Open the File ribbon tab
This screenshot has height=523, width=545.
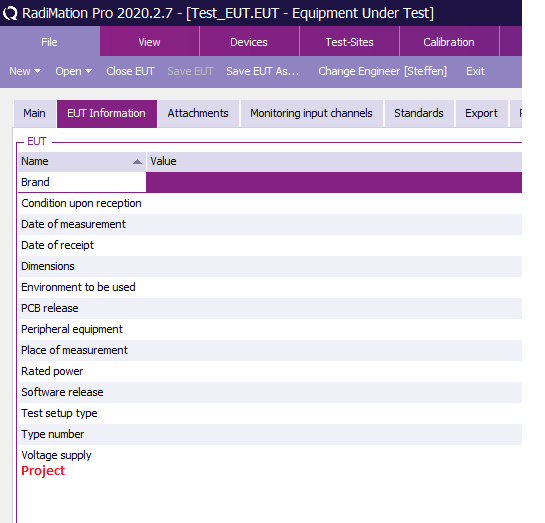(49, 42)
